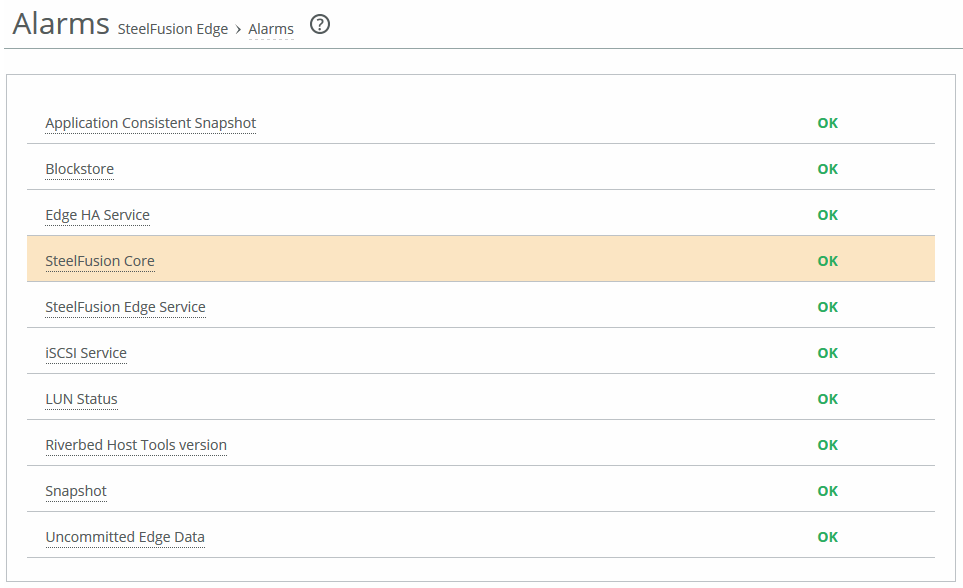Open the Application Consistent Snapshot alarm
Screen dimensions: 963x588
(150, 123)
